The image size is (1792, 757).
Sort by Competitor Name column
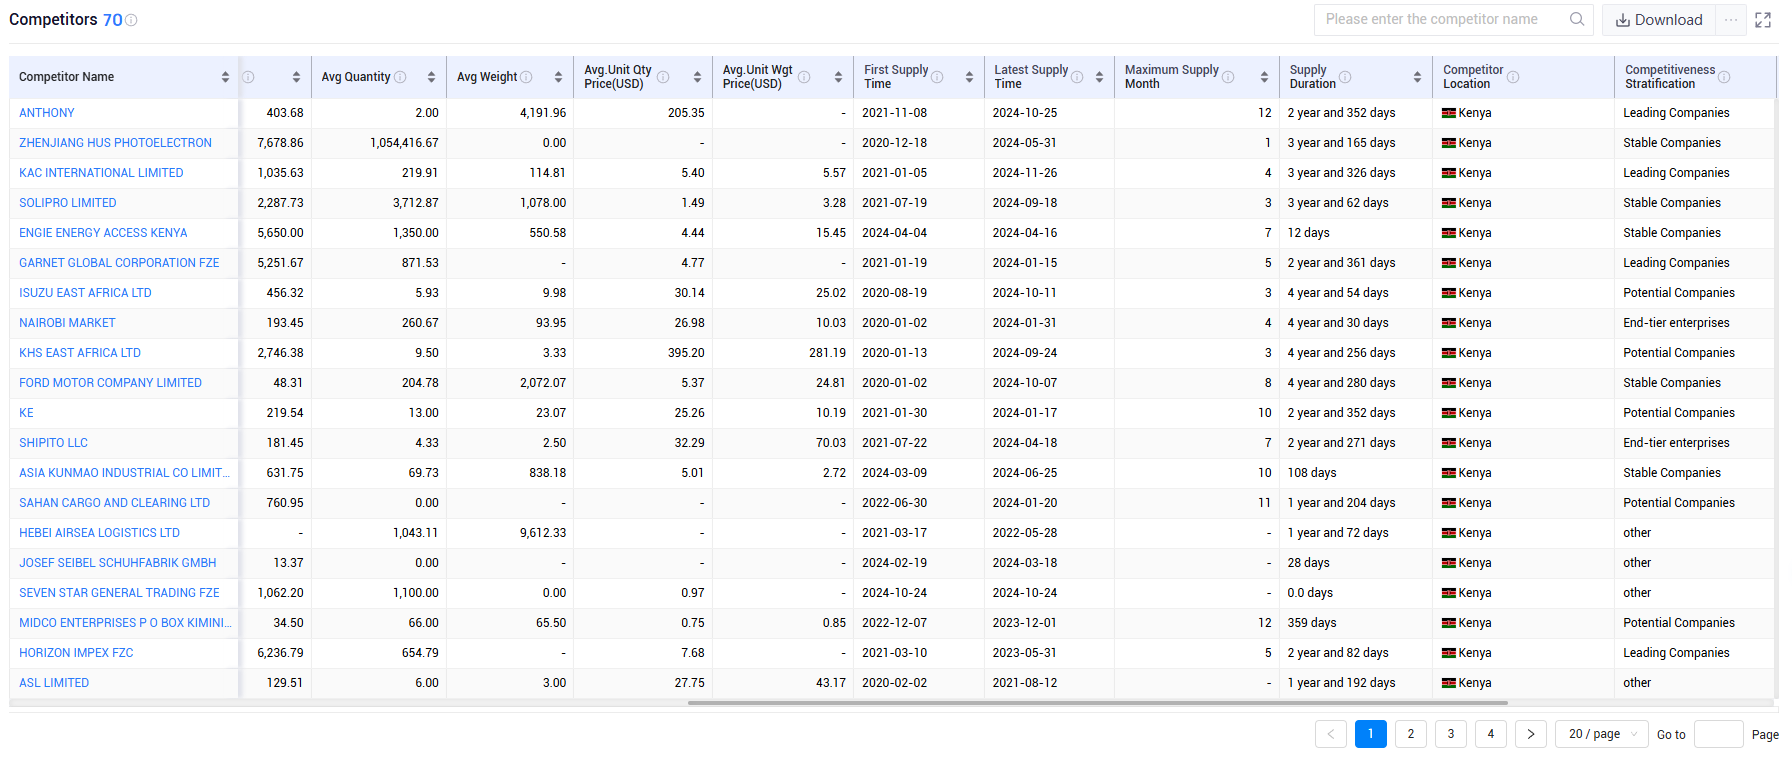coord(225,77)
